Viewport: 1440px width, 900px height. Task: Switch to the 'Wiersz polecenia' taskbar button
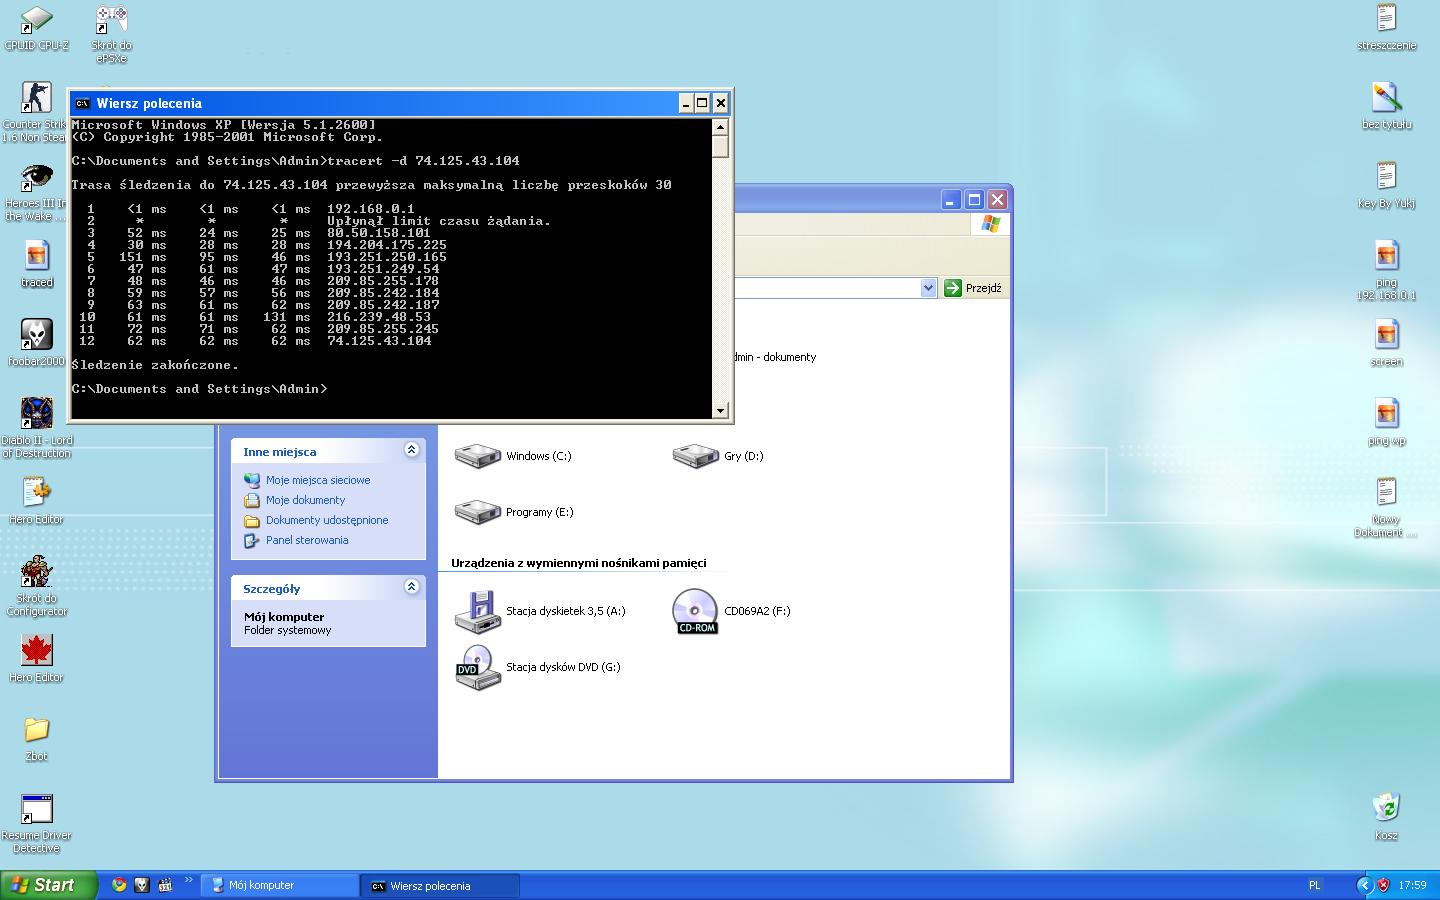click(x=440, y=885)
